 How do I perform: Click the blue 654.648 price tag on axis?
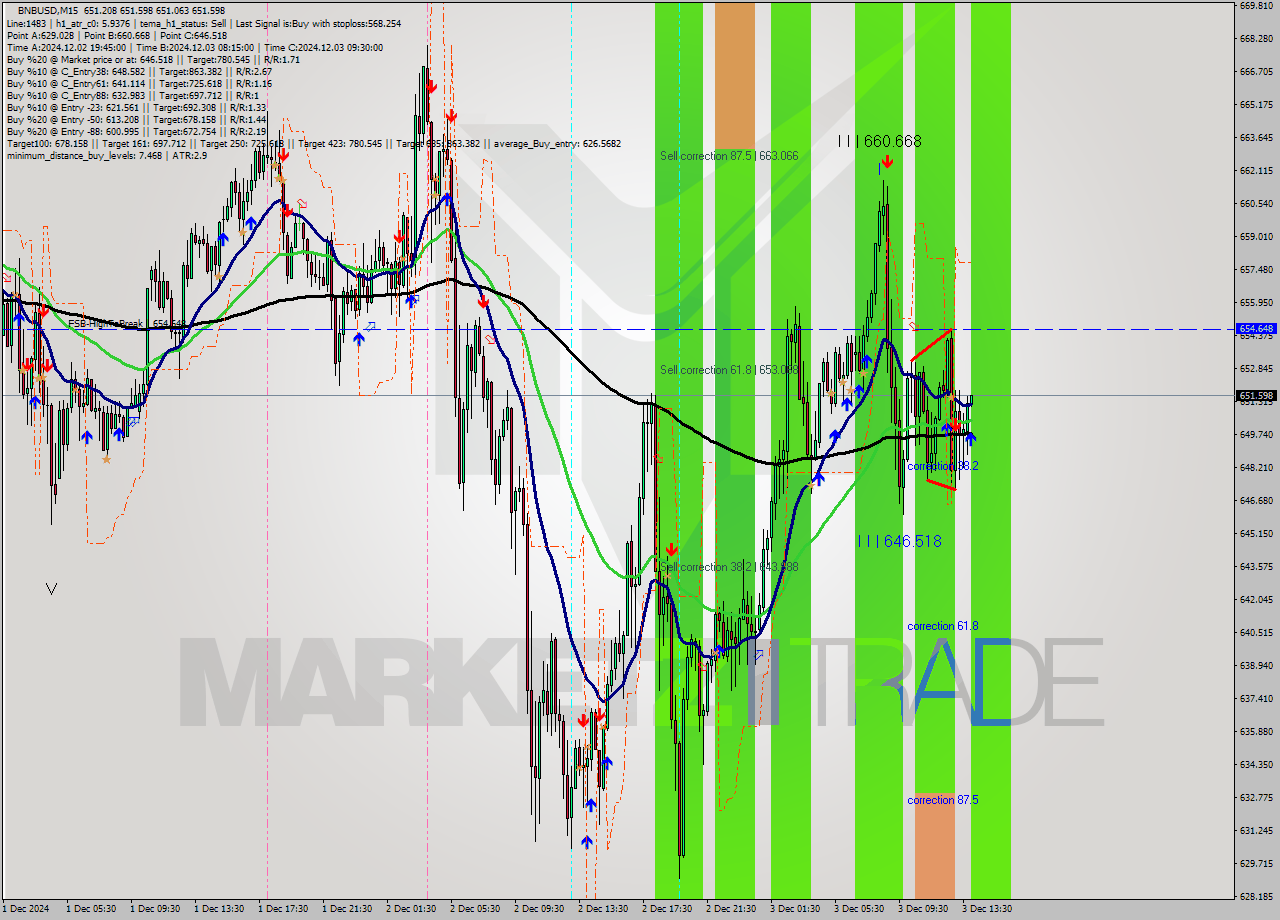pos(1256,328)
